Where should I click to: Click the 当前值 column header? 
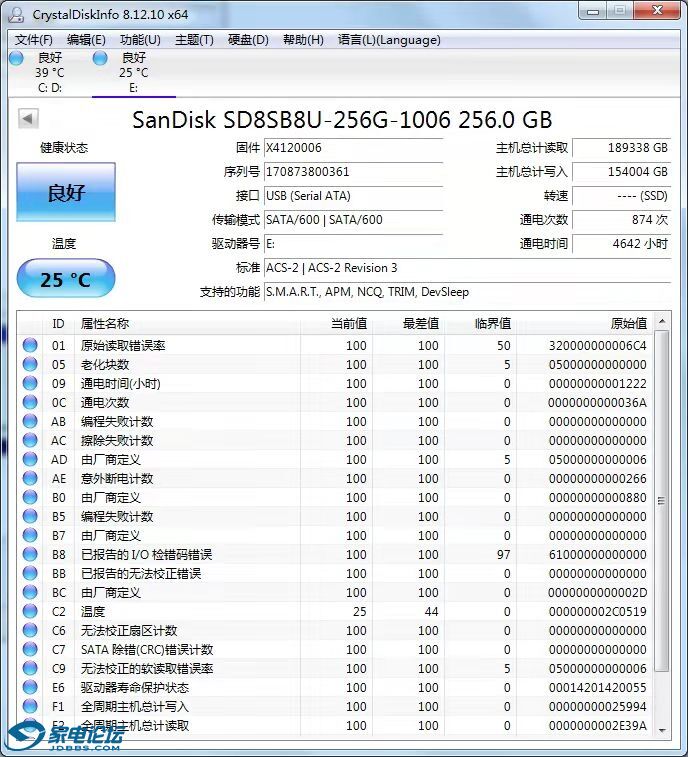[x=337, y=323]
